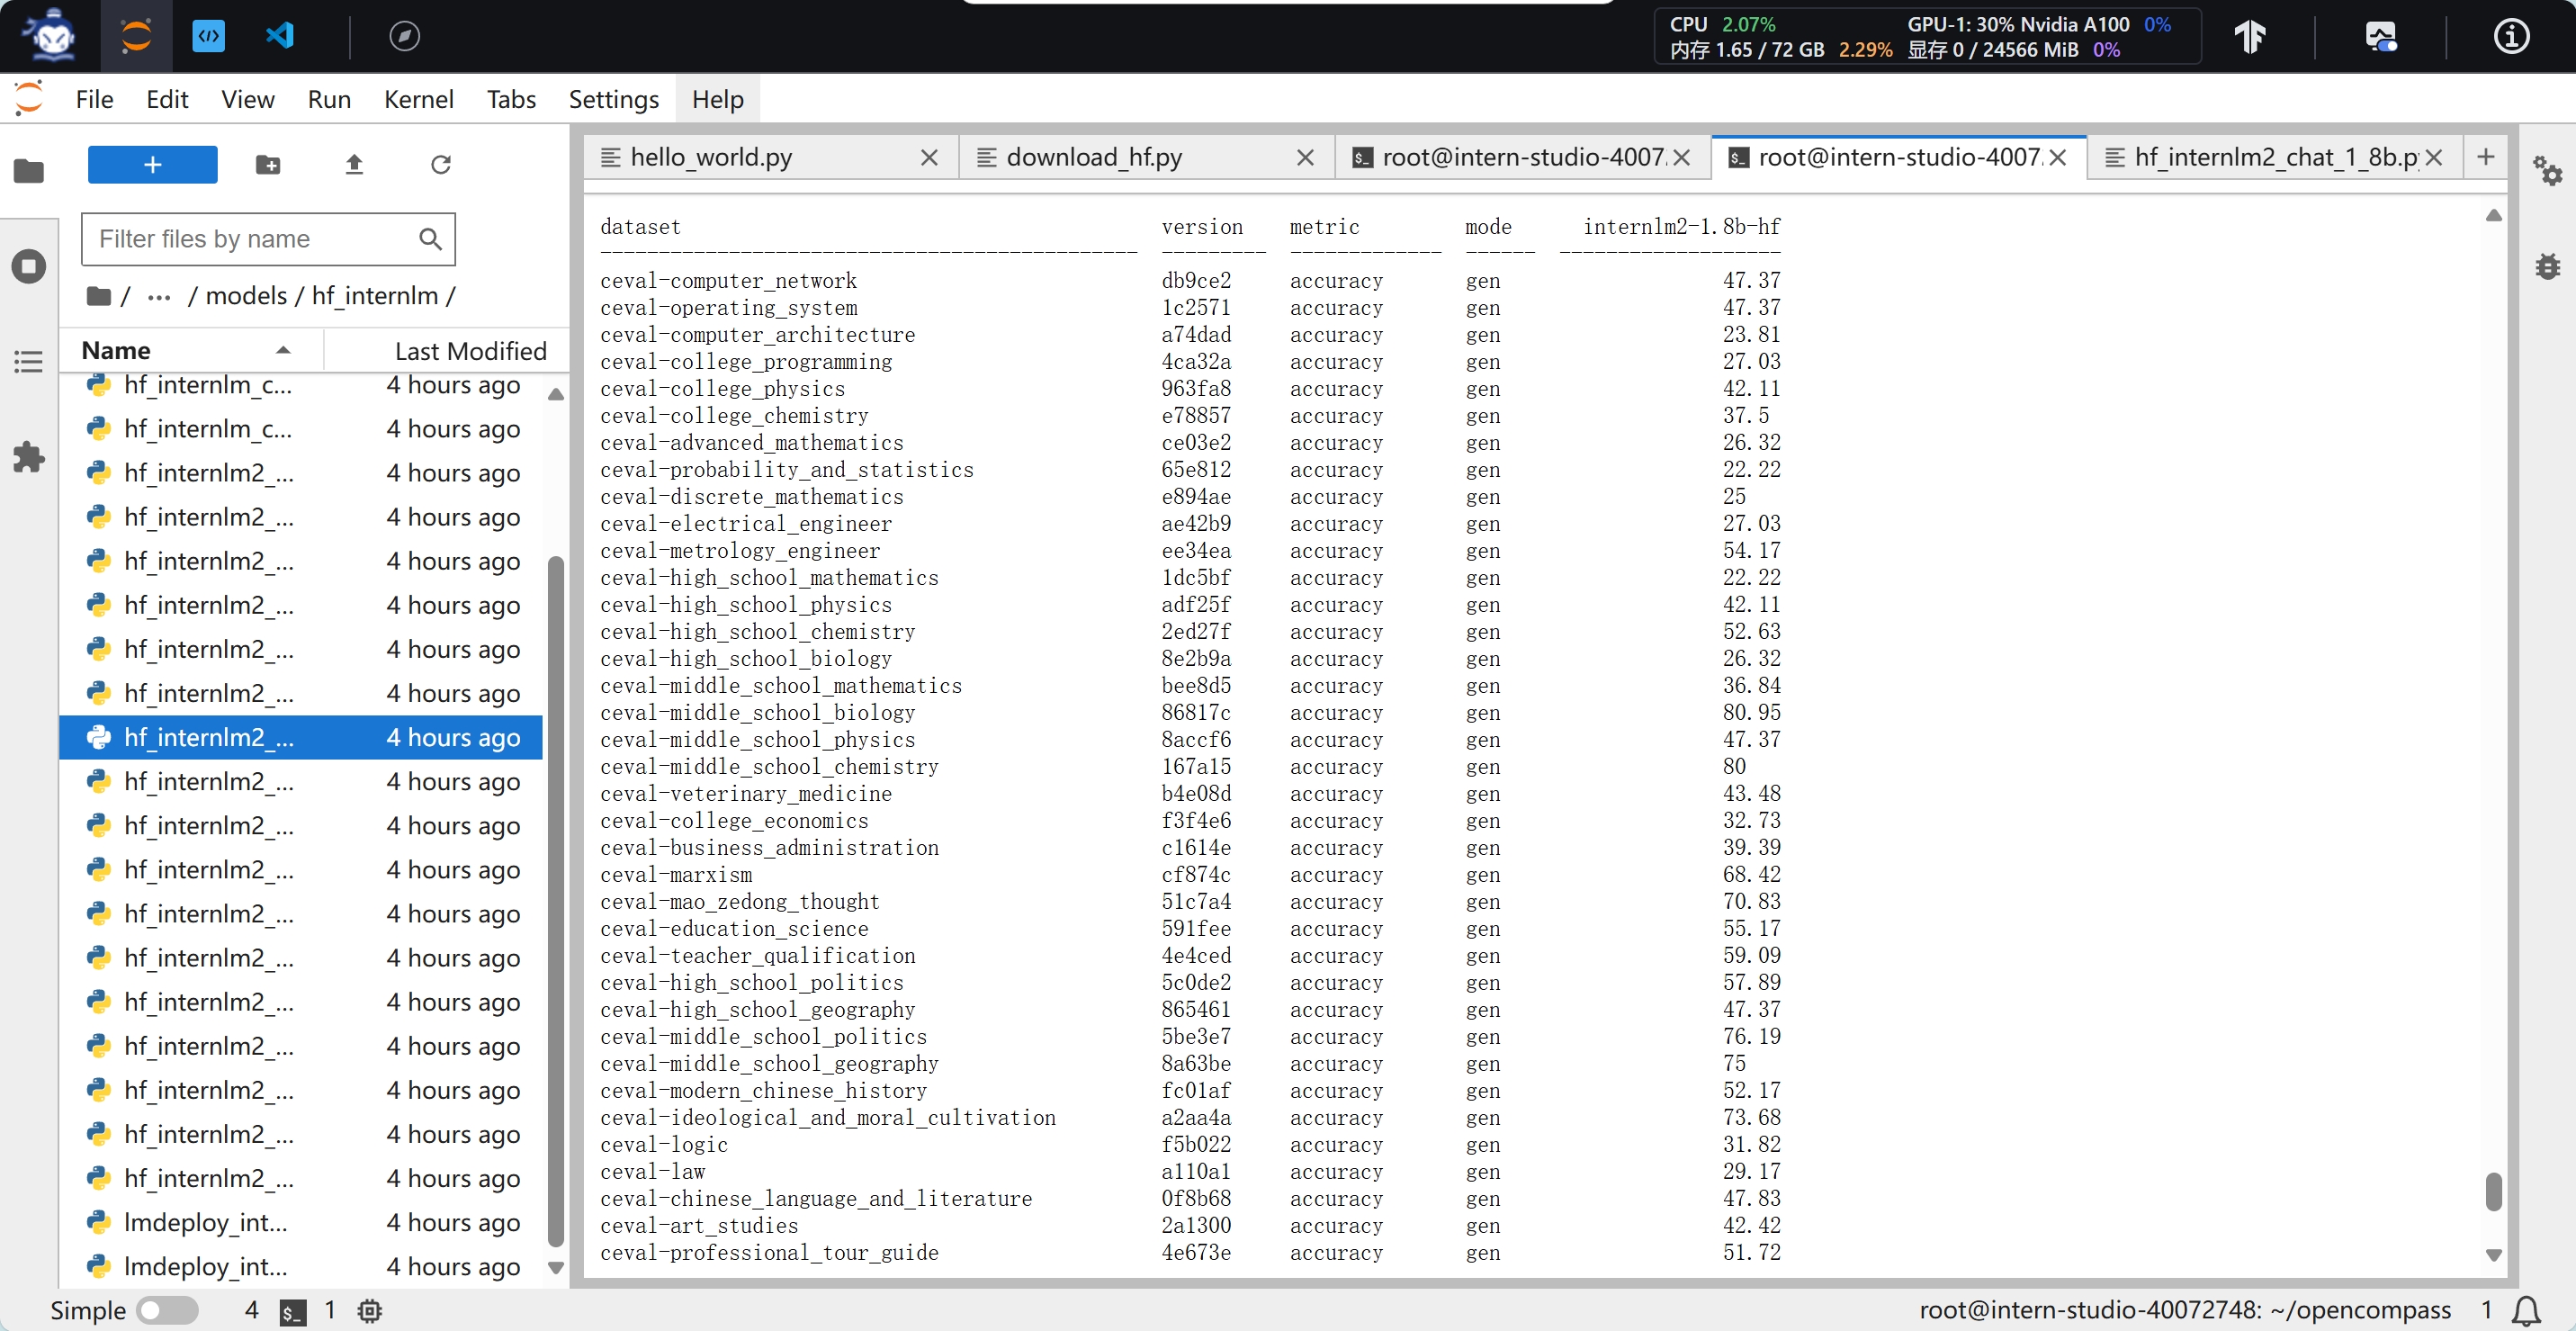Go to models folder in breadcrumb
The image size is (2576, 1331).
(246, 296)
